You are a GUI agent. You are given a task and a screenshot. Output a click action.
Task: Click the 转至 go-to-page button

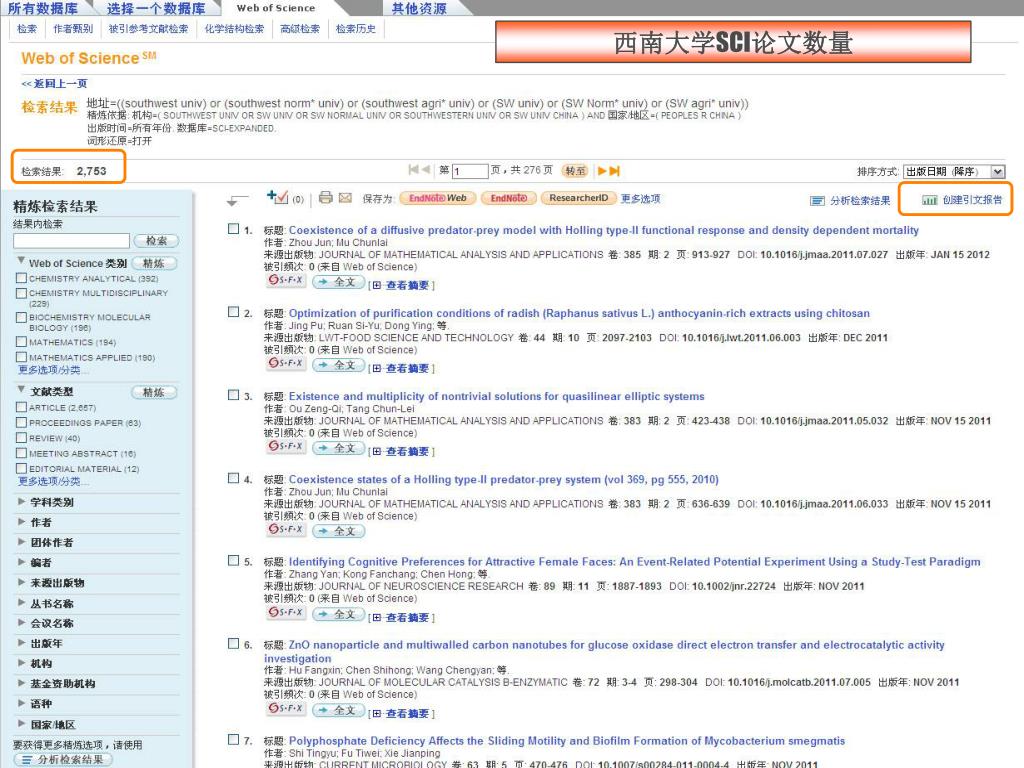(x=575, y=171)
